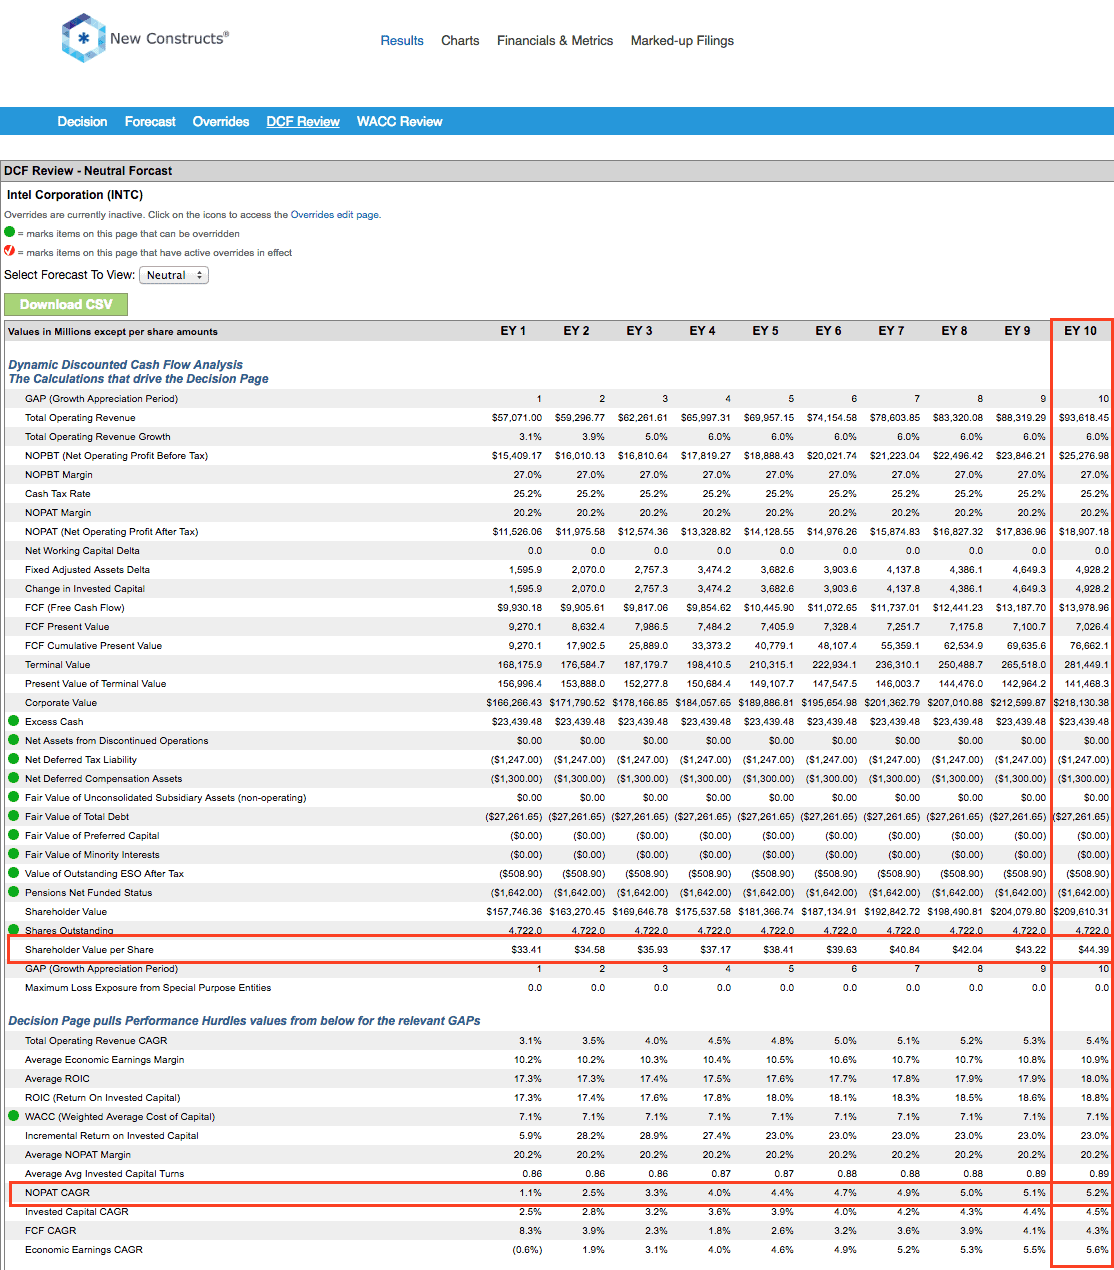1114x1270 pixels.
Task: Go to the Decision page
Action: 82,121
